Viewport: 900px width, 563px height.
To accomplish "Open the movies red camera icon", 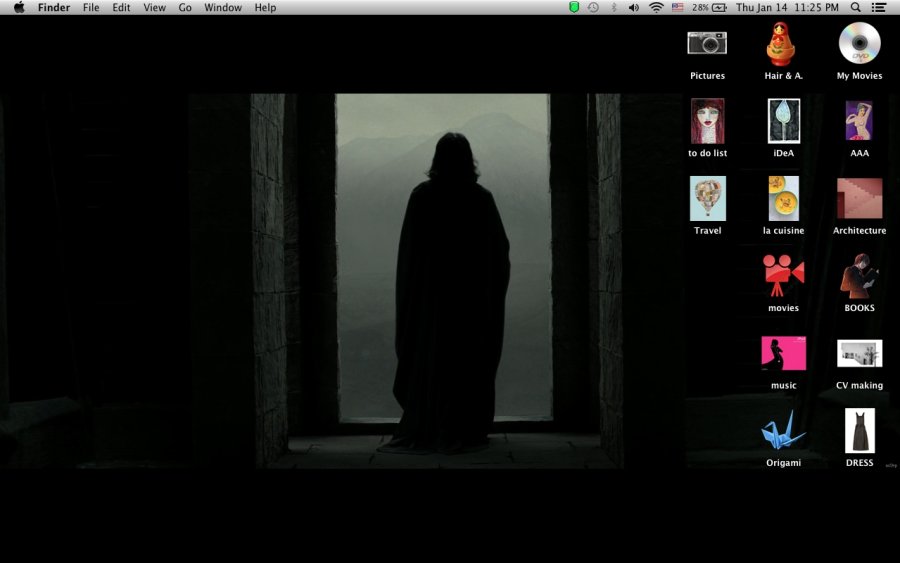I will coord(783,276).
